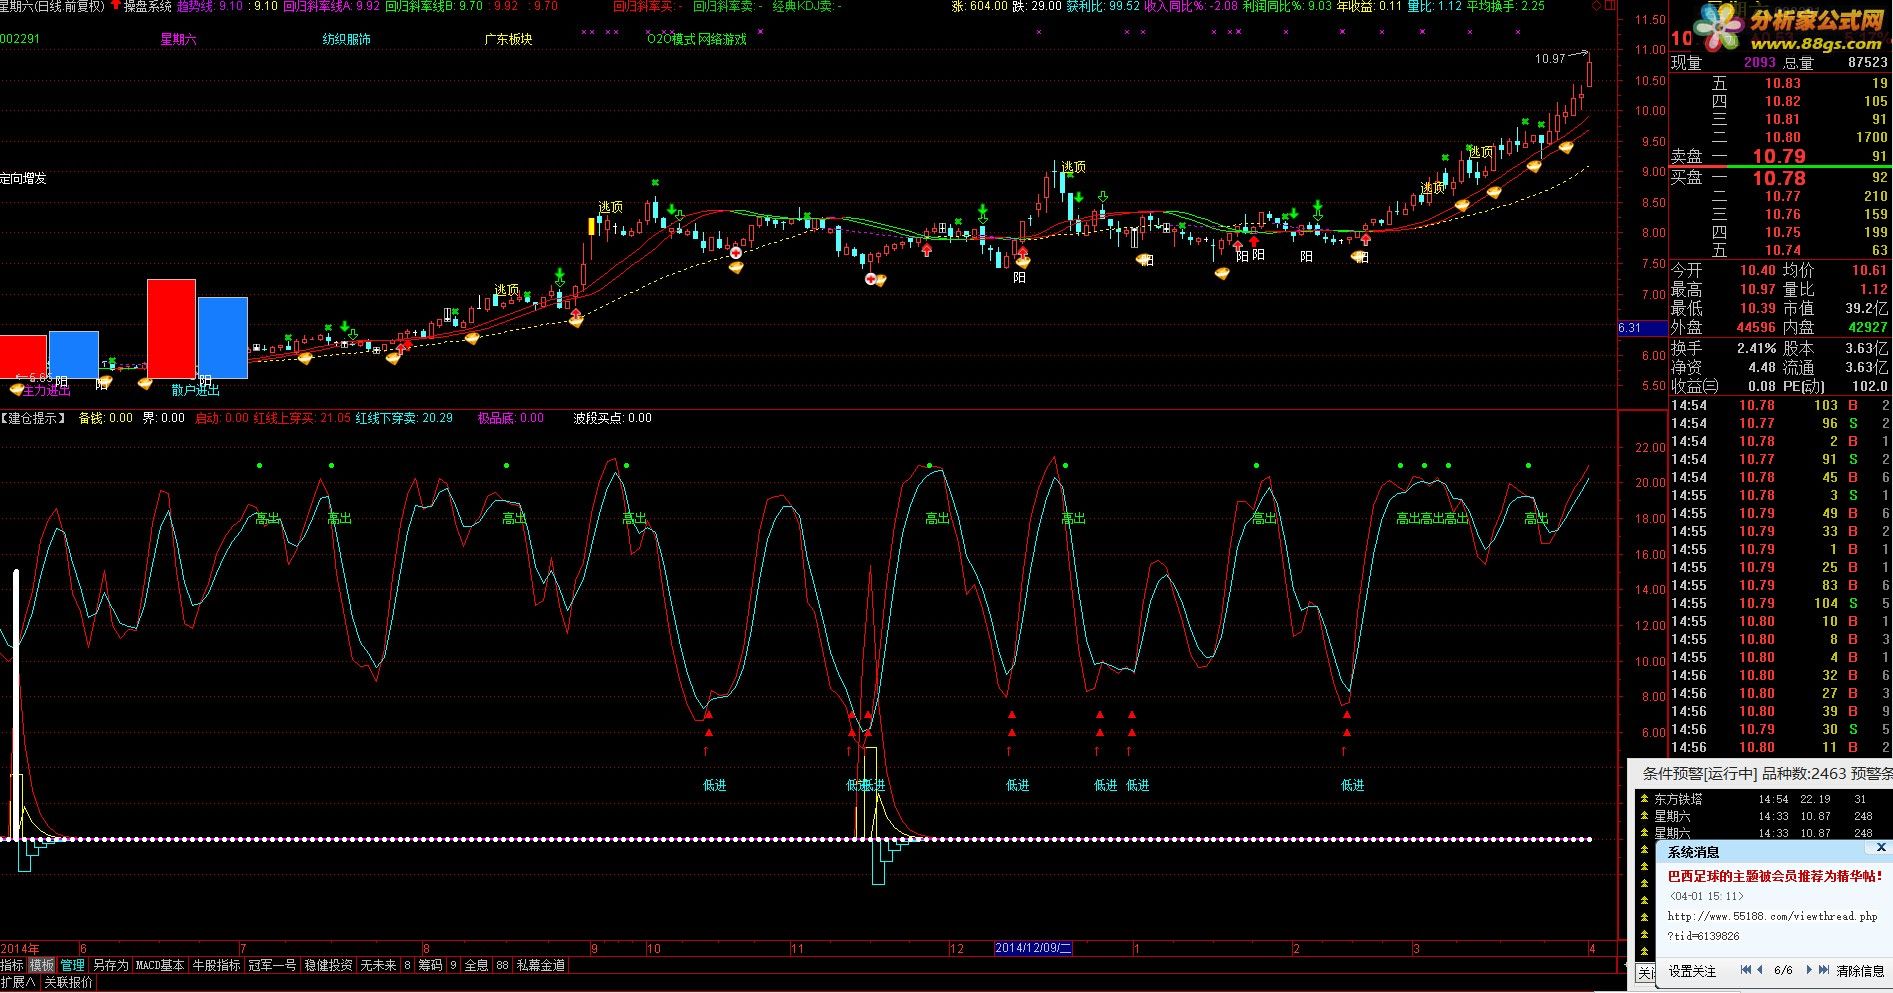Click the 经典KDJ卖 label
1893x993 pixels.
(x=807, y=6)
